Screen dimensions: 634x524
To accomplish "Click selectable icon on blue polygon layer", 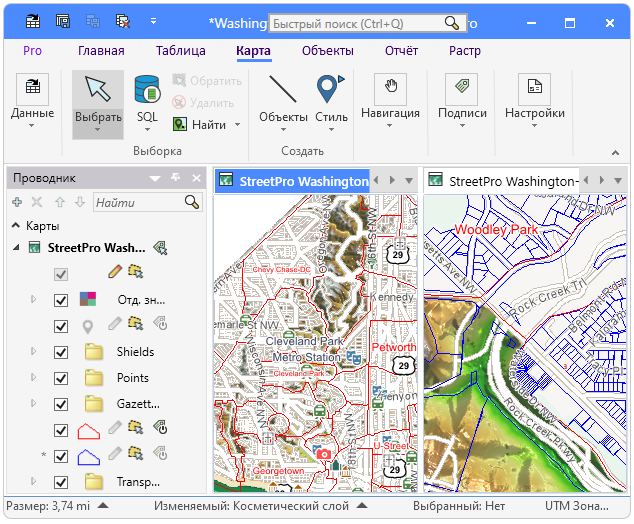I will point(135,453).
